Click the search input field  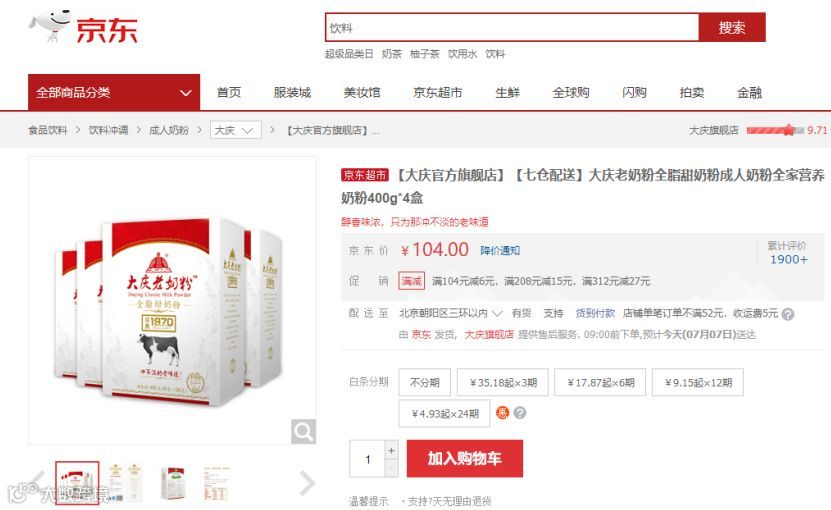(x=512, y=28)
